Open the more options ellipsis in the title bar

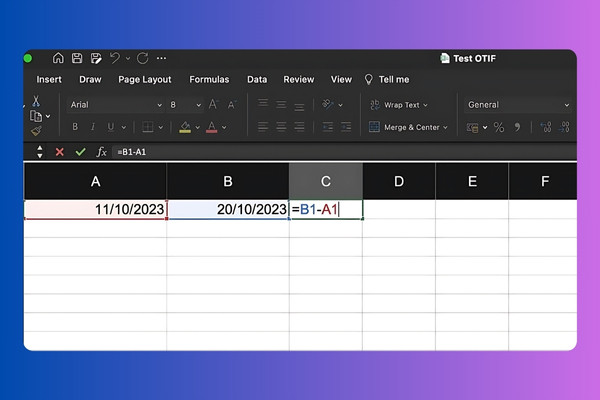tap(161, 58)
